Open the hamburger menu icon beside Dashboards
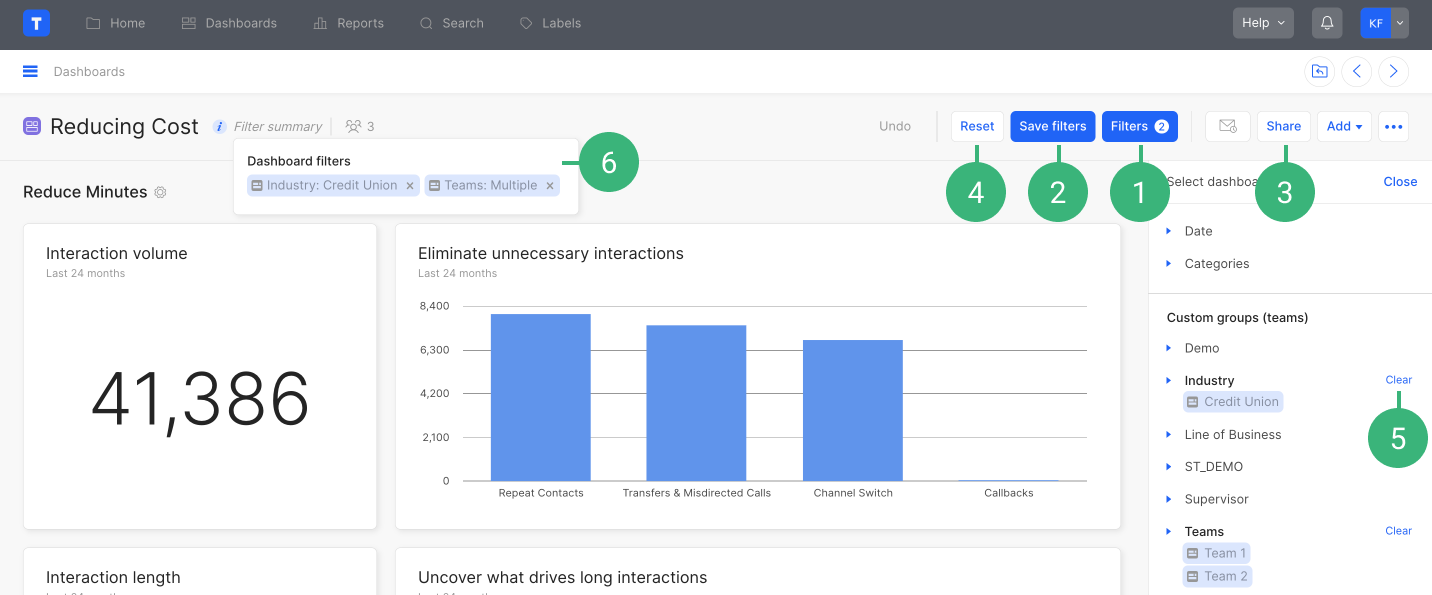1432x595 pixels. 30,71
